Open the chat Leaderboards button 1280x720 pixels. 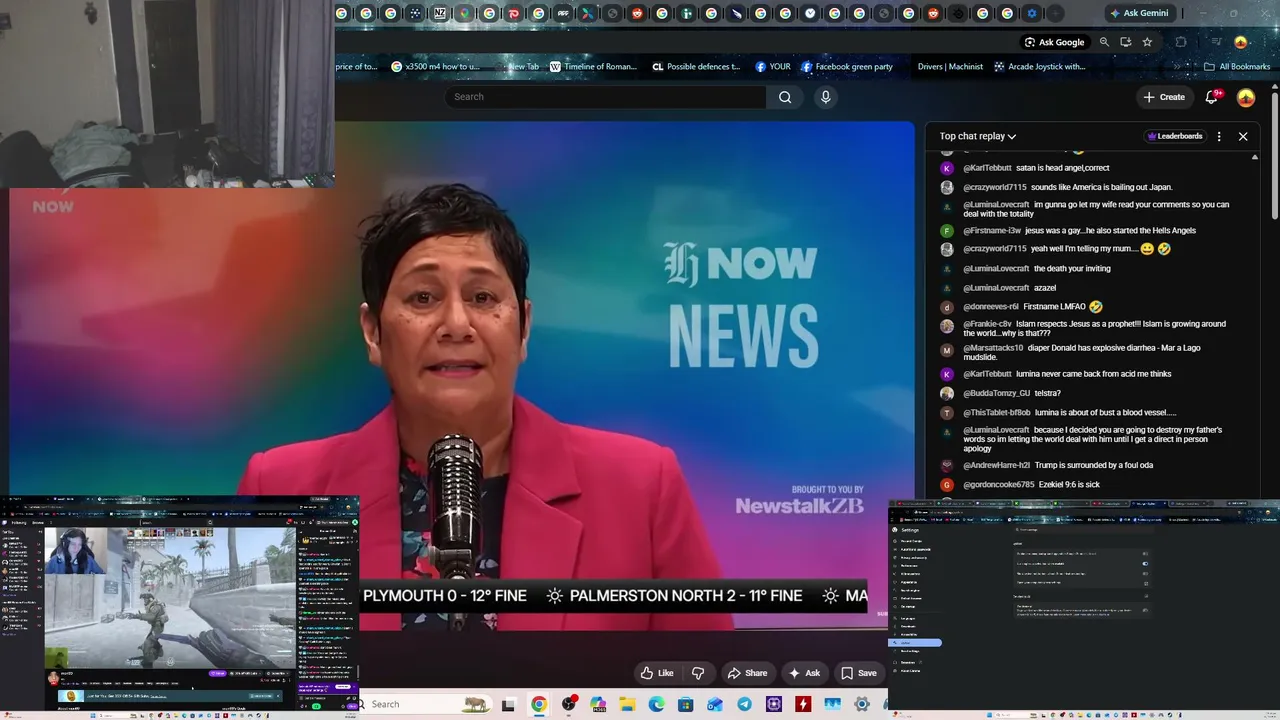[x=1175, y=136]
